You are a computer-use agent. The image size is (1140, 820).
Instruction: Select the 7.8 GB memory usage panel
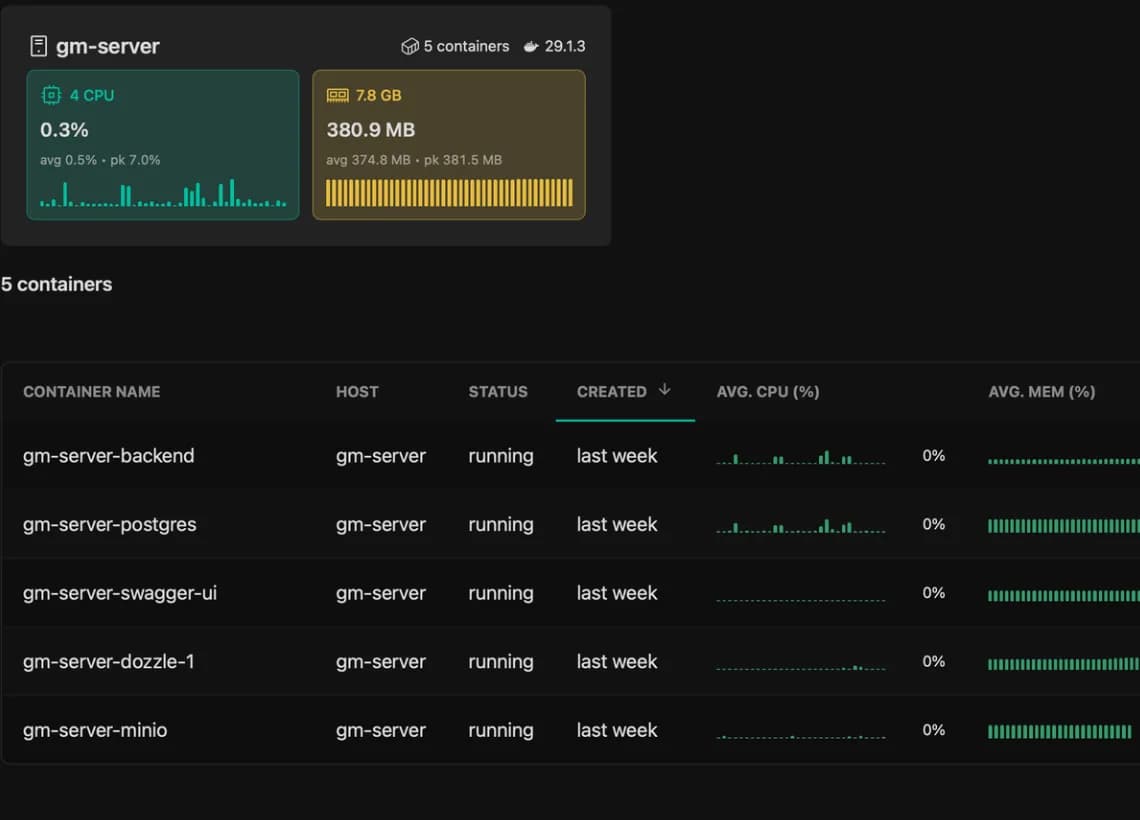449,145
